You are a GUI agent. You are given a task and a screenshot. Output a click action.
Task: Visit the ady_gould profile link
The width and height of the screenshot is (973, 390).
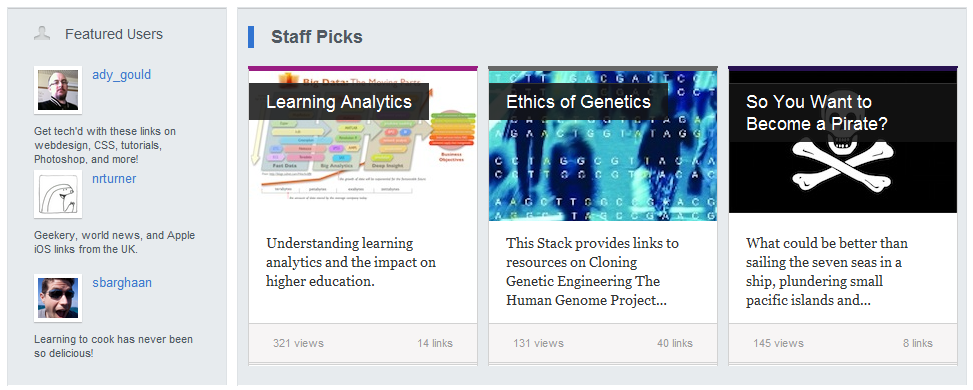(x=122, y=75)
